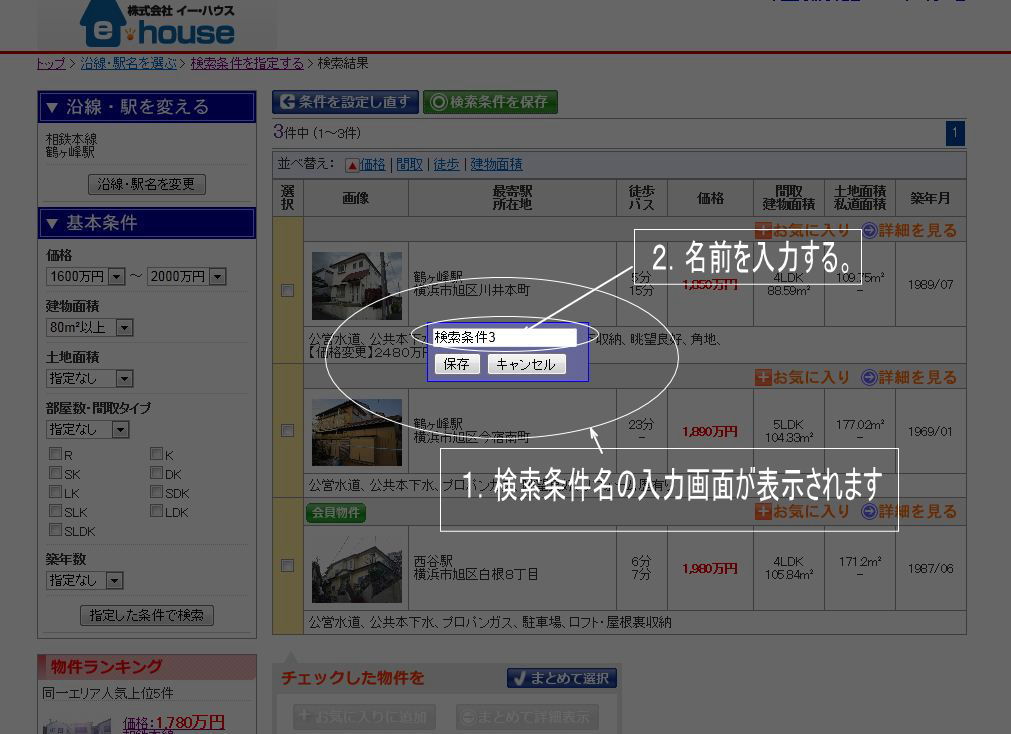This screenshot has width=1011, height=734.
Task: Open the 川井本町 property photo
Action: tap(357, 286)
